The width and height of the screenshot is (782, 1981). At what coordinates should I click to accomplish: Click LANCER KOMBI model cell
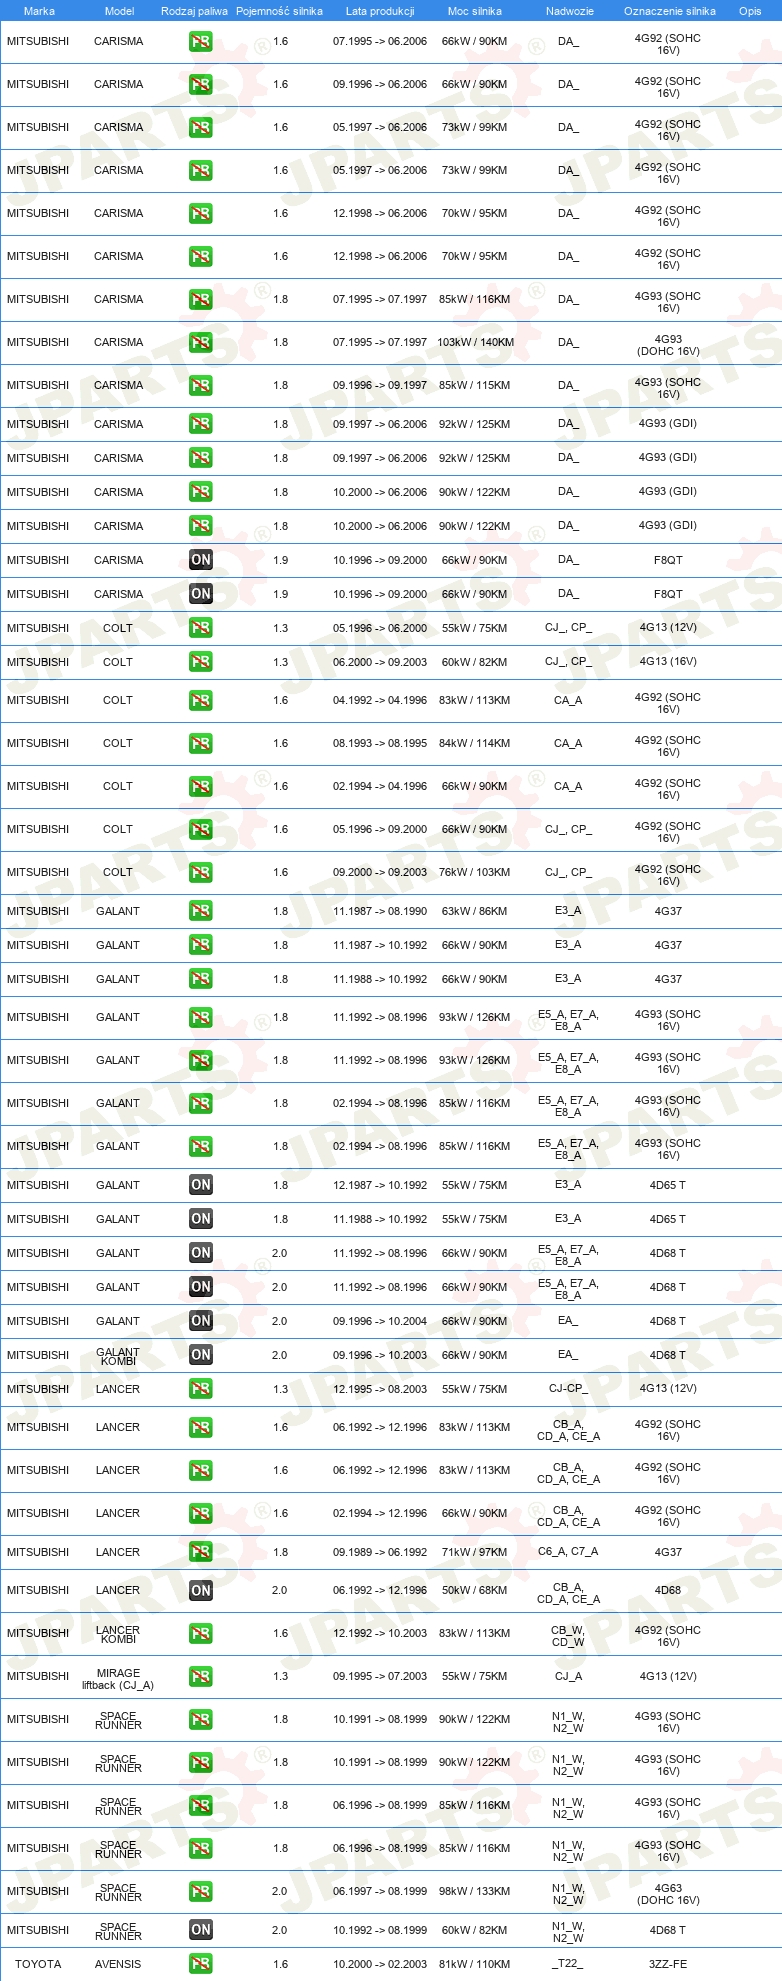click(118, 1635)
